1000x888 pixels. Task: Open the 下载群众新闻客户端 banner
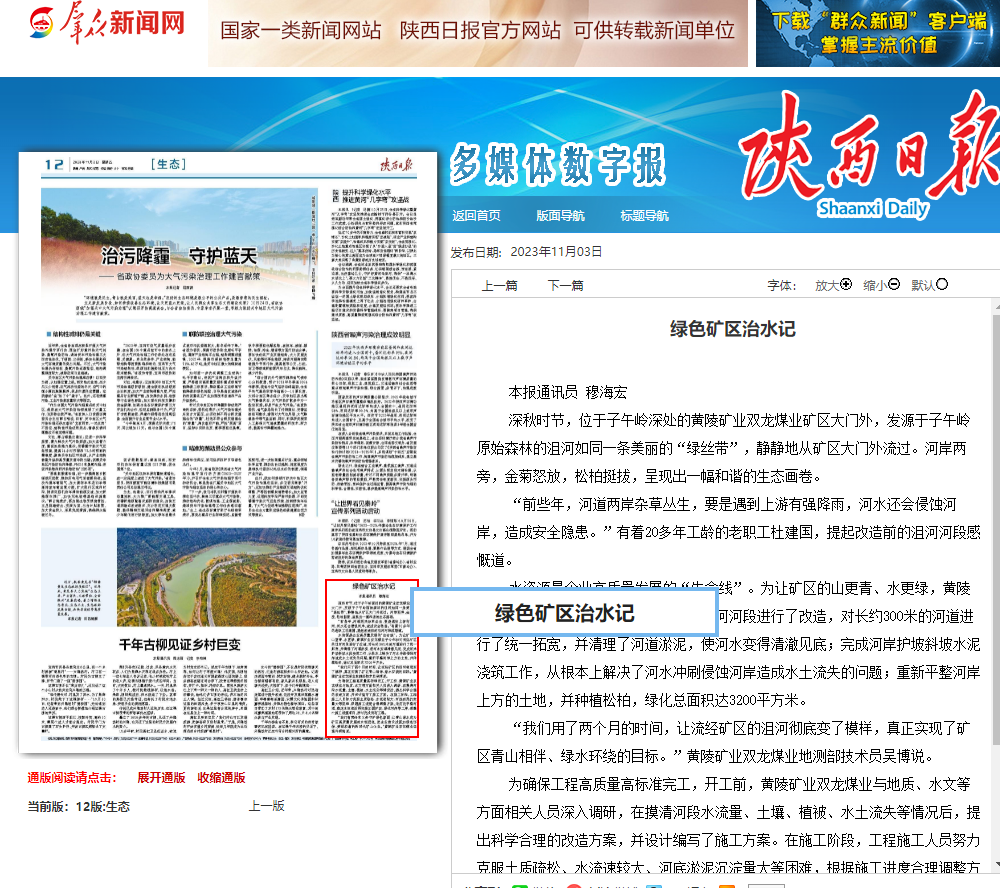877,33
